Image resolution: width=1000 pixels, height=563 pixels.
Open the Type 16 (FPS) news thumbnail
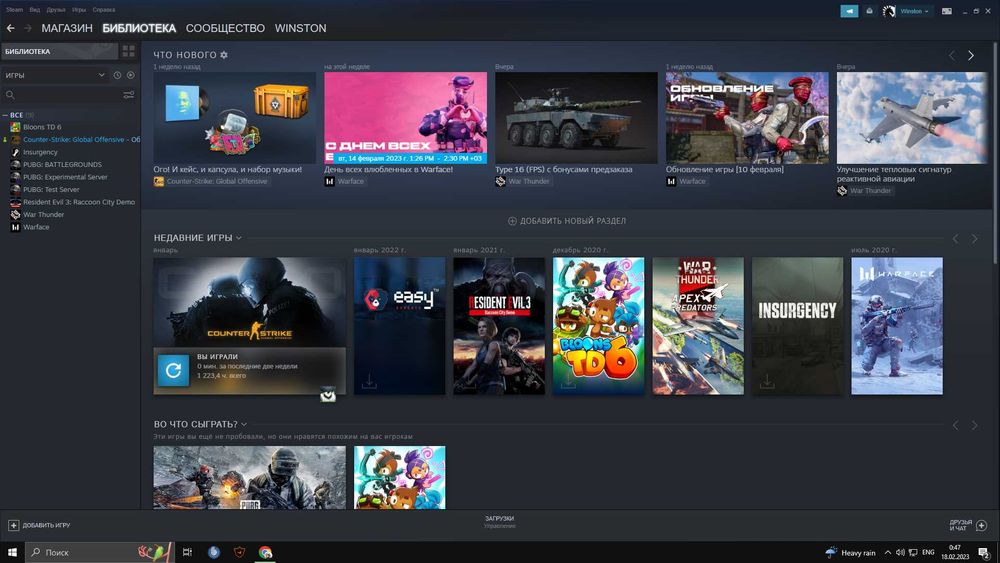click(577, 117)
